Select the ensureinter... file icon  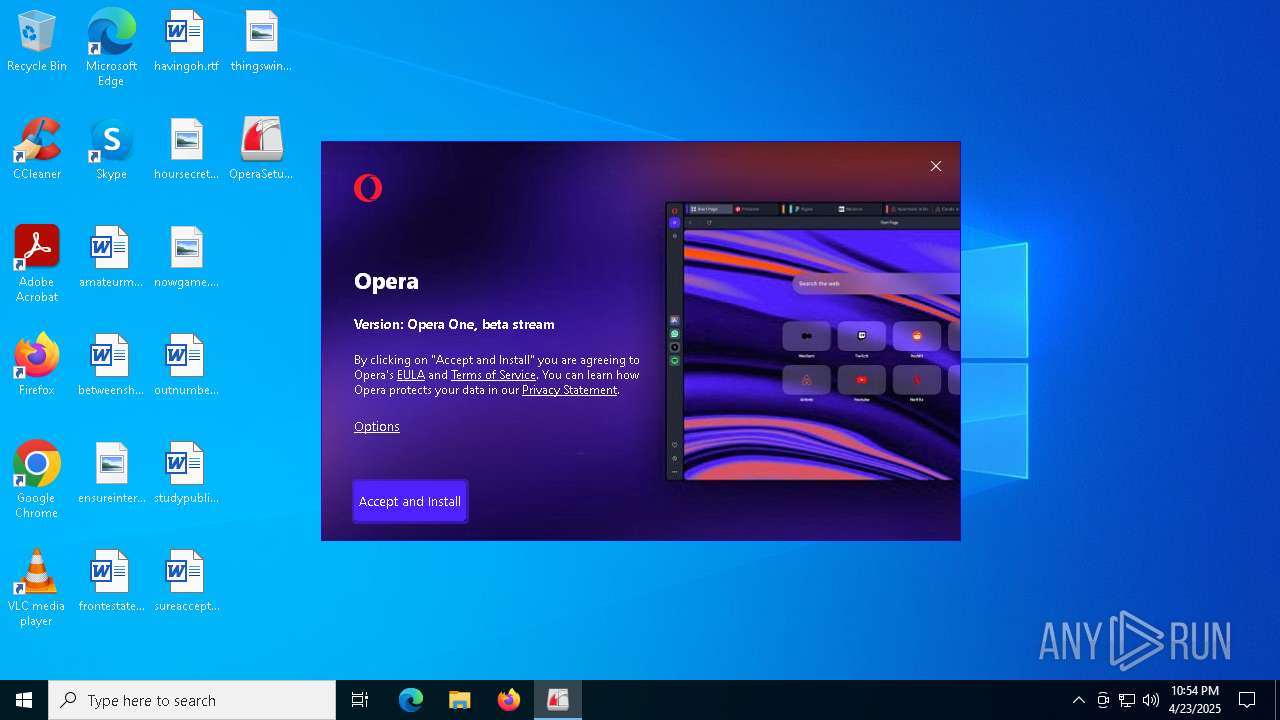111,474
